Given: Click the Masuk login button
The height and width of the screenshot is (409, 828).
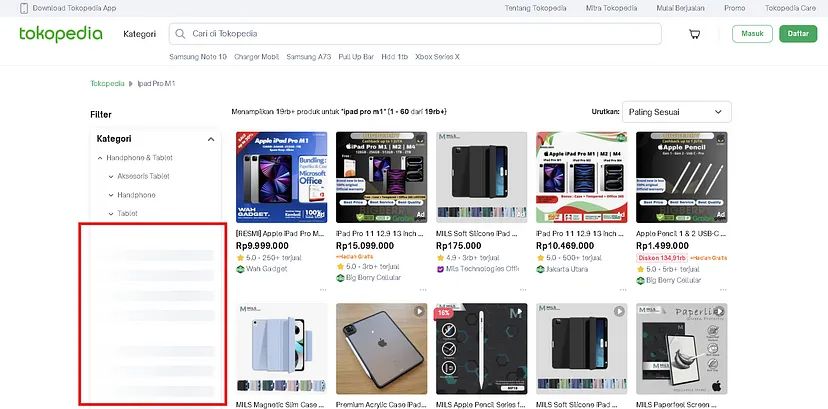Looking at the screenshot, I should (752, 34).
